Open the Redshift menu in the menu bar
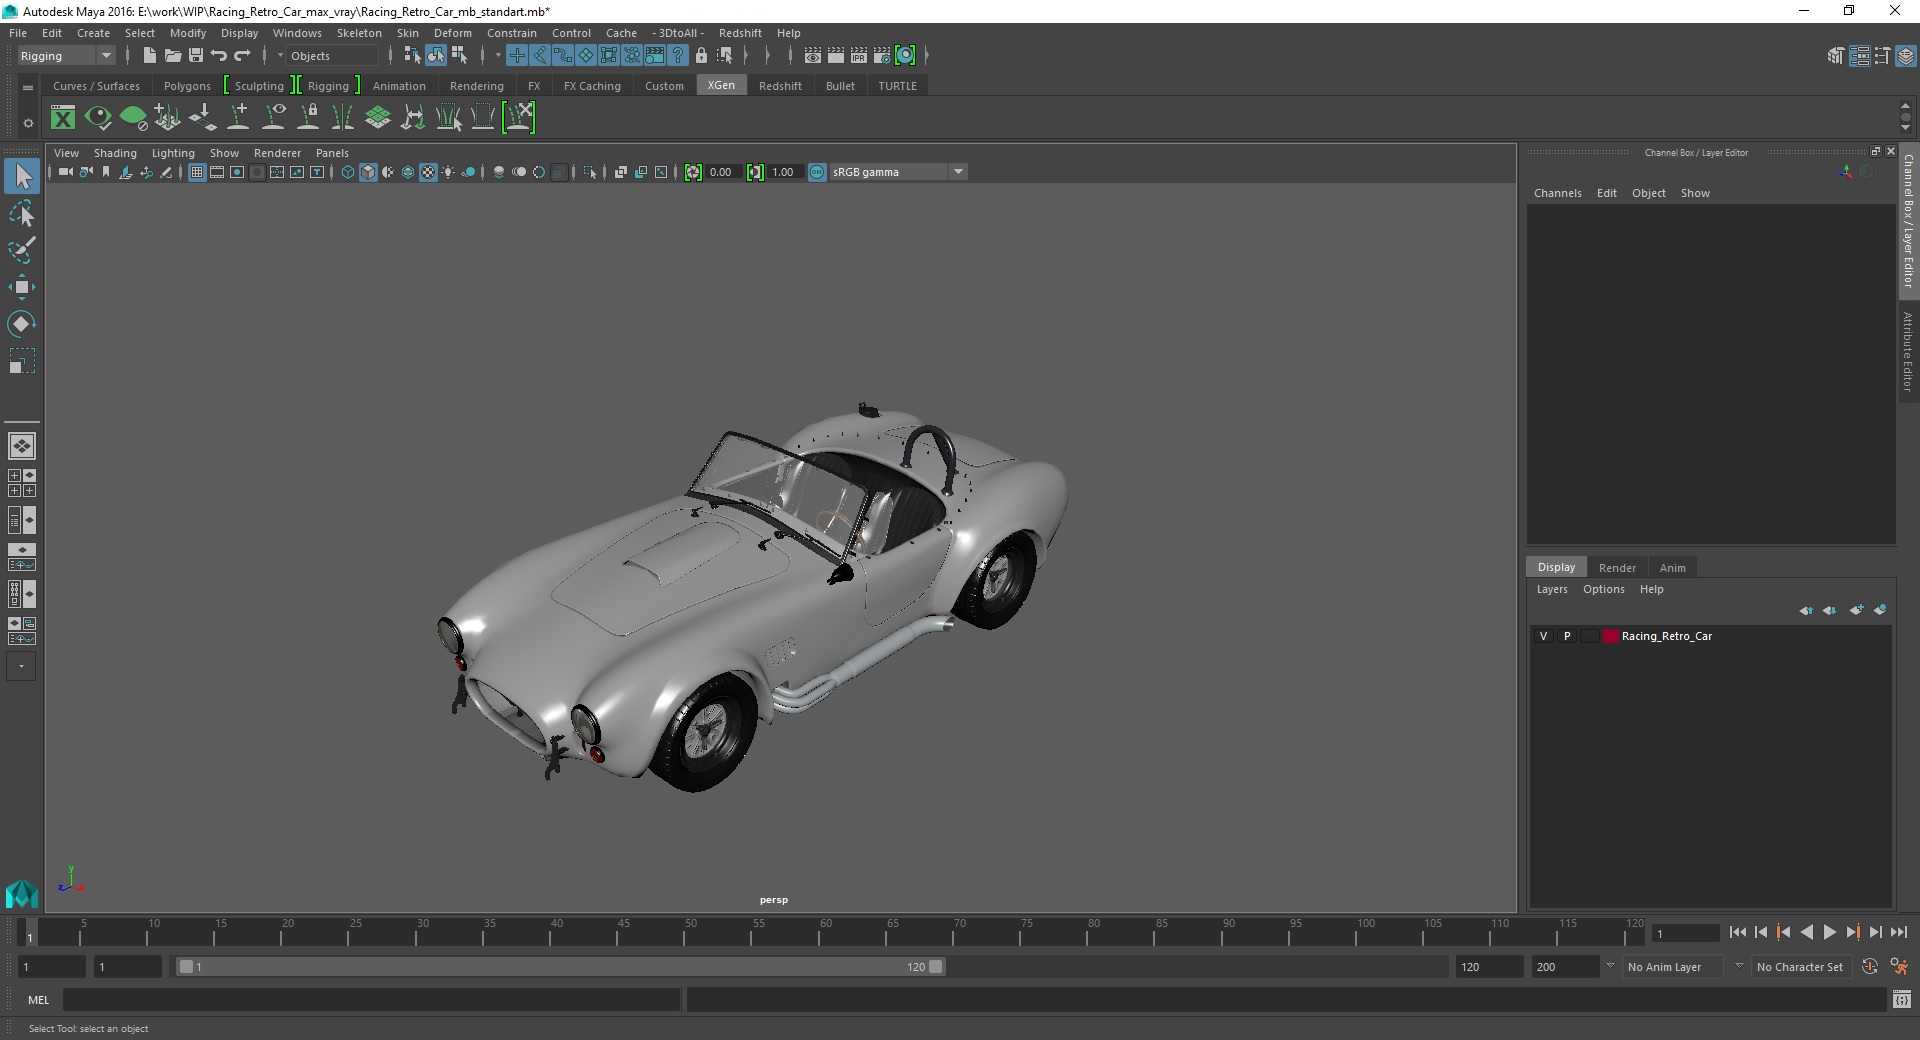Image resolution: width=1920 pixels, height=1040 pixels. [x=740, y=33]
